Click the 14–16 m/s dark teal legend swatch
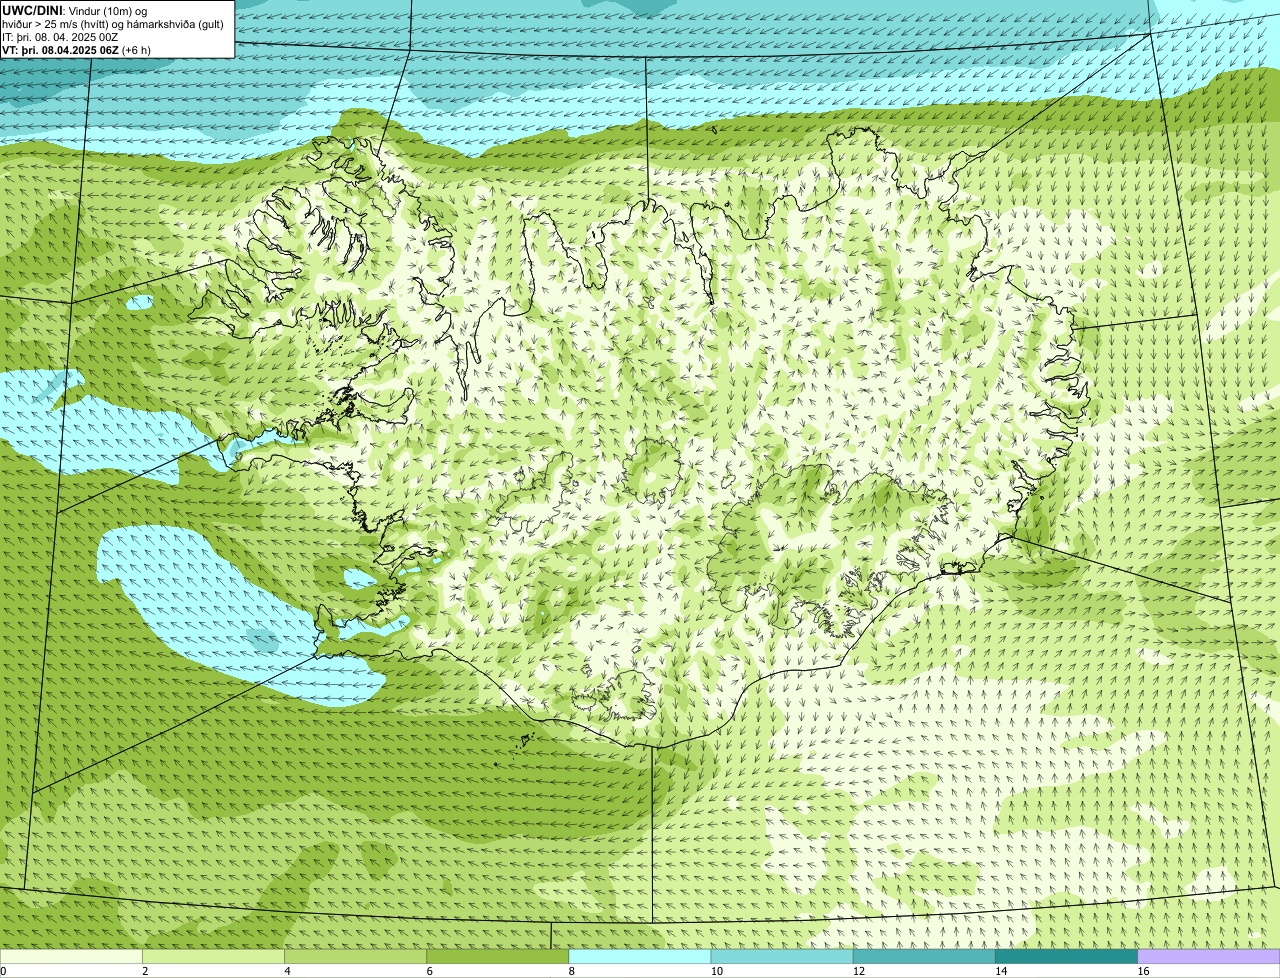The image size is (1280, 978). (x=1066, y=956)
